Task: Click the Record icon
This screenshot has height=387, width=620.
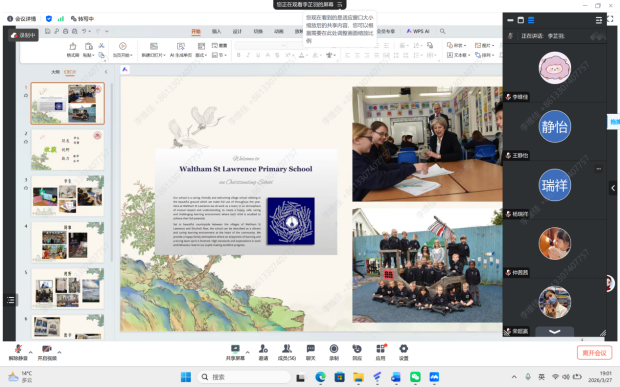Action: pos(334,352)
